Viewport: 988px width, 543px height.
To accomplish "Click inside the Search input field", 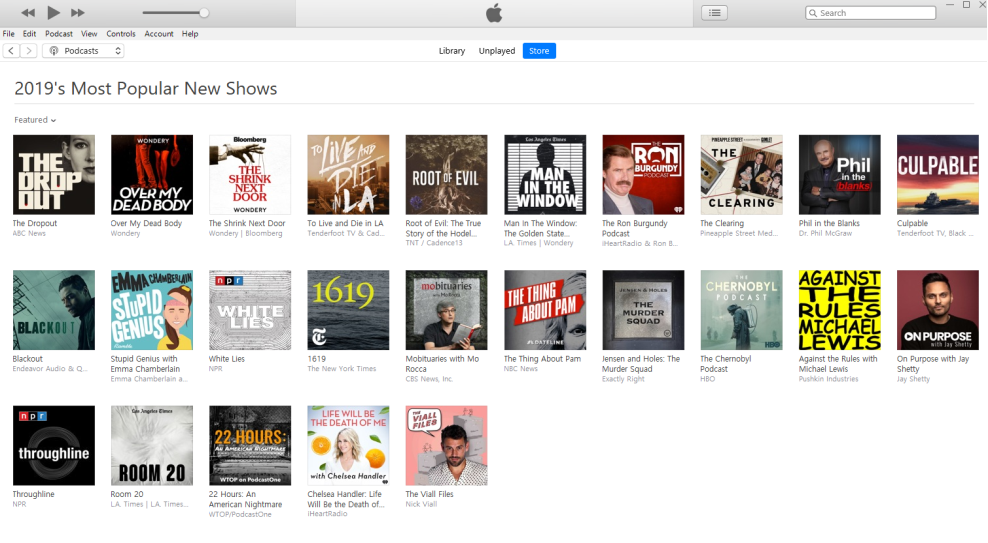I will point(875,13).
